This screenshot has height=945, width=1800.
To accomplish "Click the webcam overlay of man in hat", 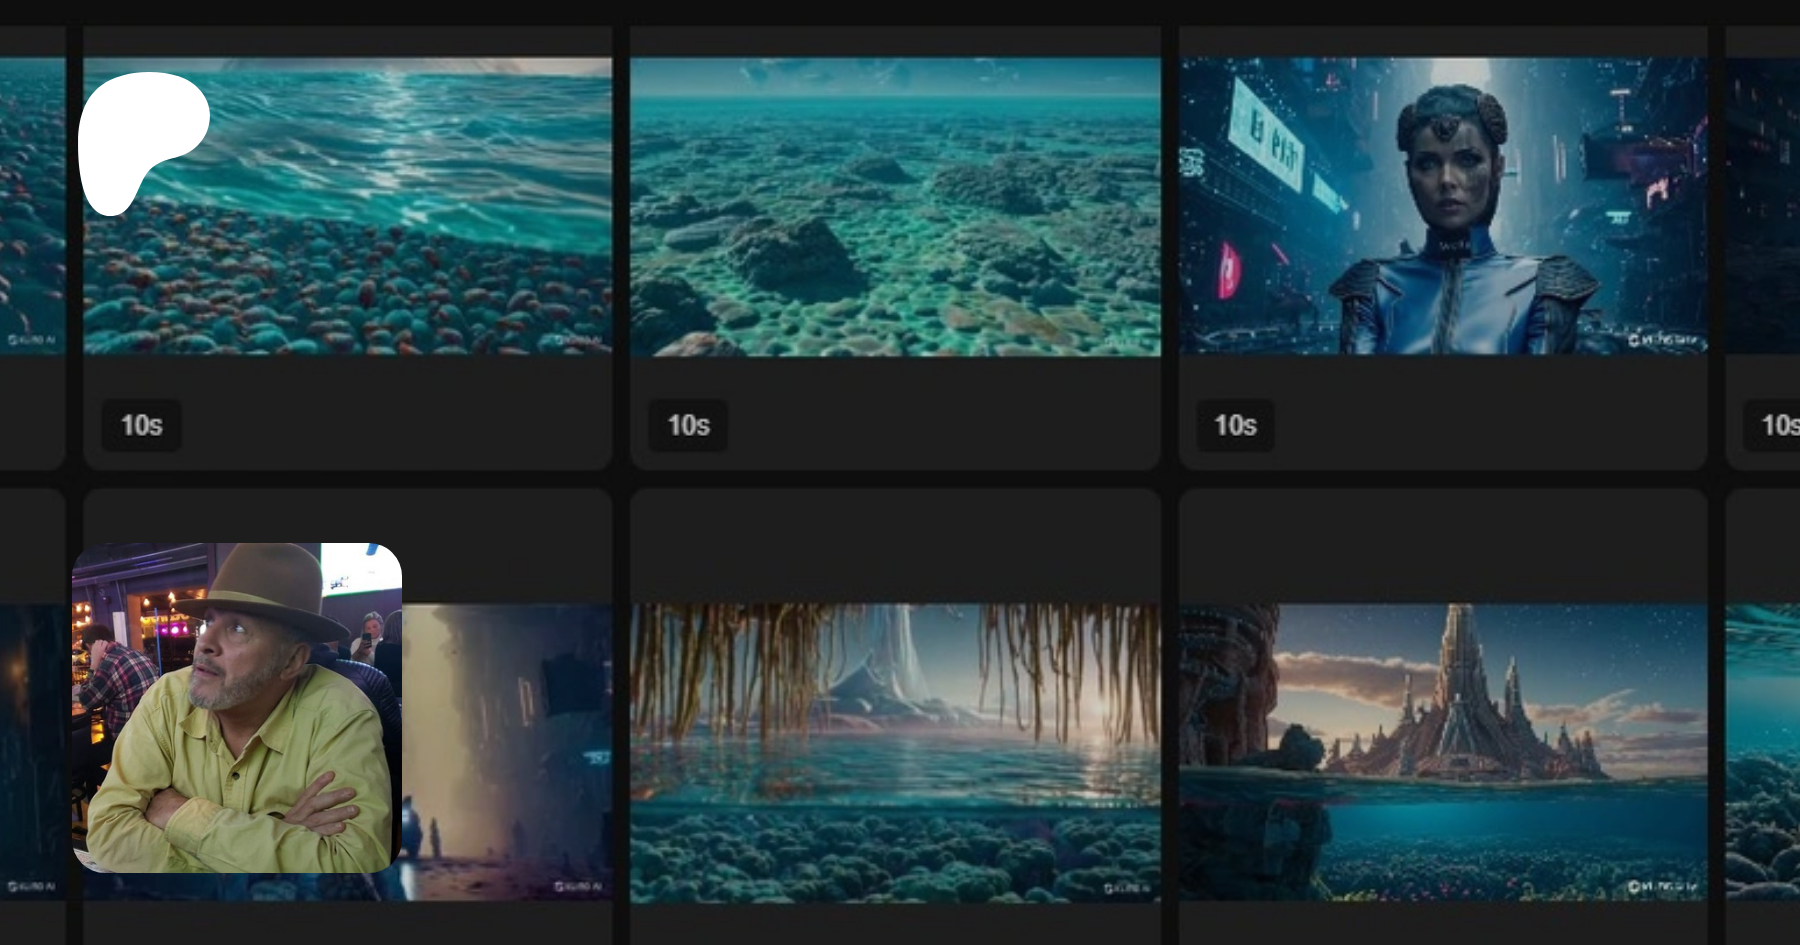I will pyautogui.click(x=237, y=708).
